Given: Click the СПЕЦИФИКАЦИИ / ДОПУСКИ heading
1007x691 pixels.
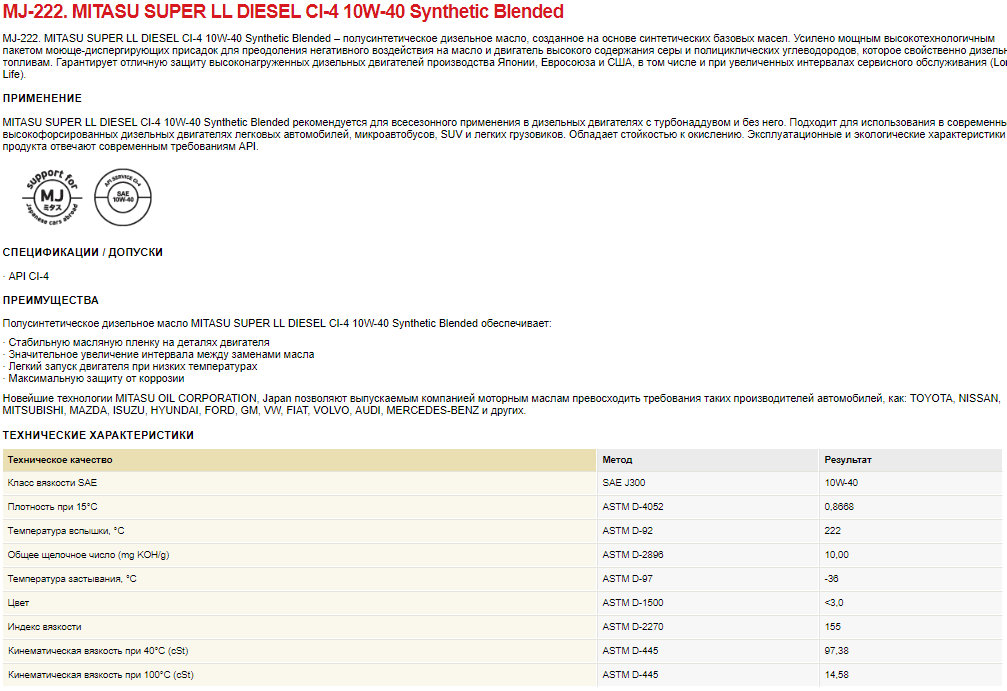Looking at the screenshot, I should coord(82,252).
